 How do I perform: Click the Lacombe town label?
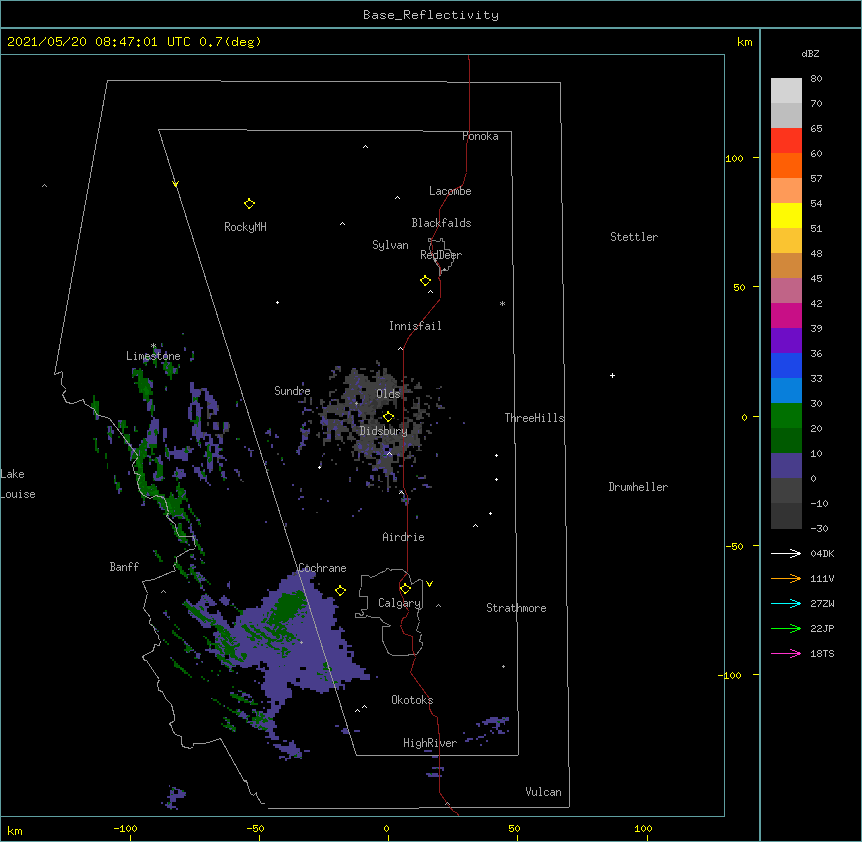(x=450, y=191)
